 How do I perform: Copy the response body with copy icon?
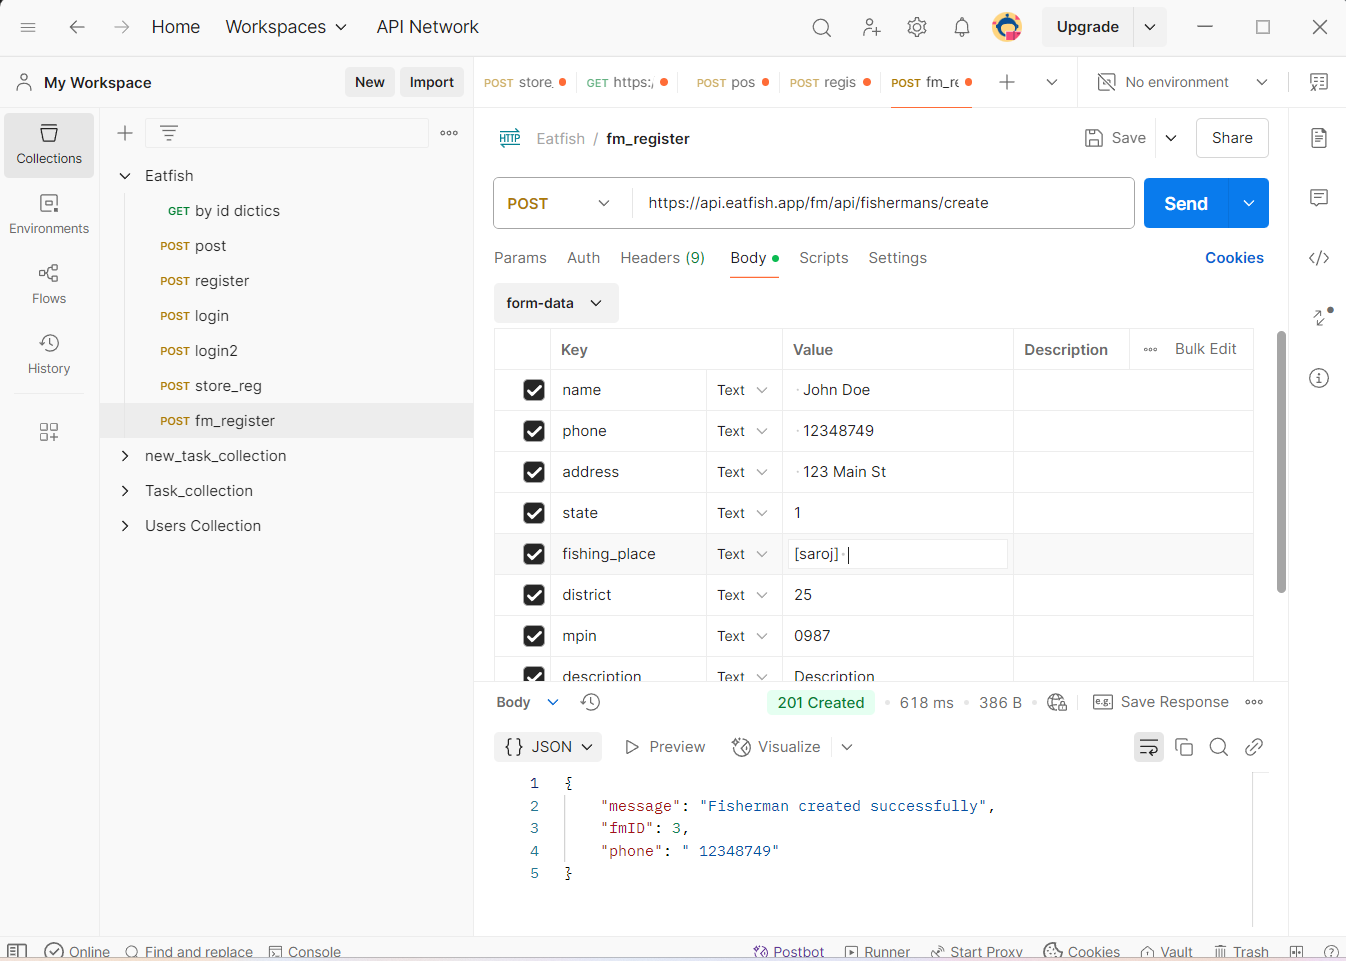click(1184, 747)
